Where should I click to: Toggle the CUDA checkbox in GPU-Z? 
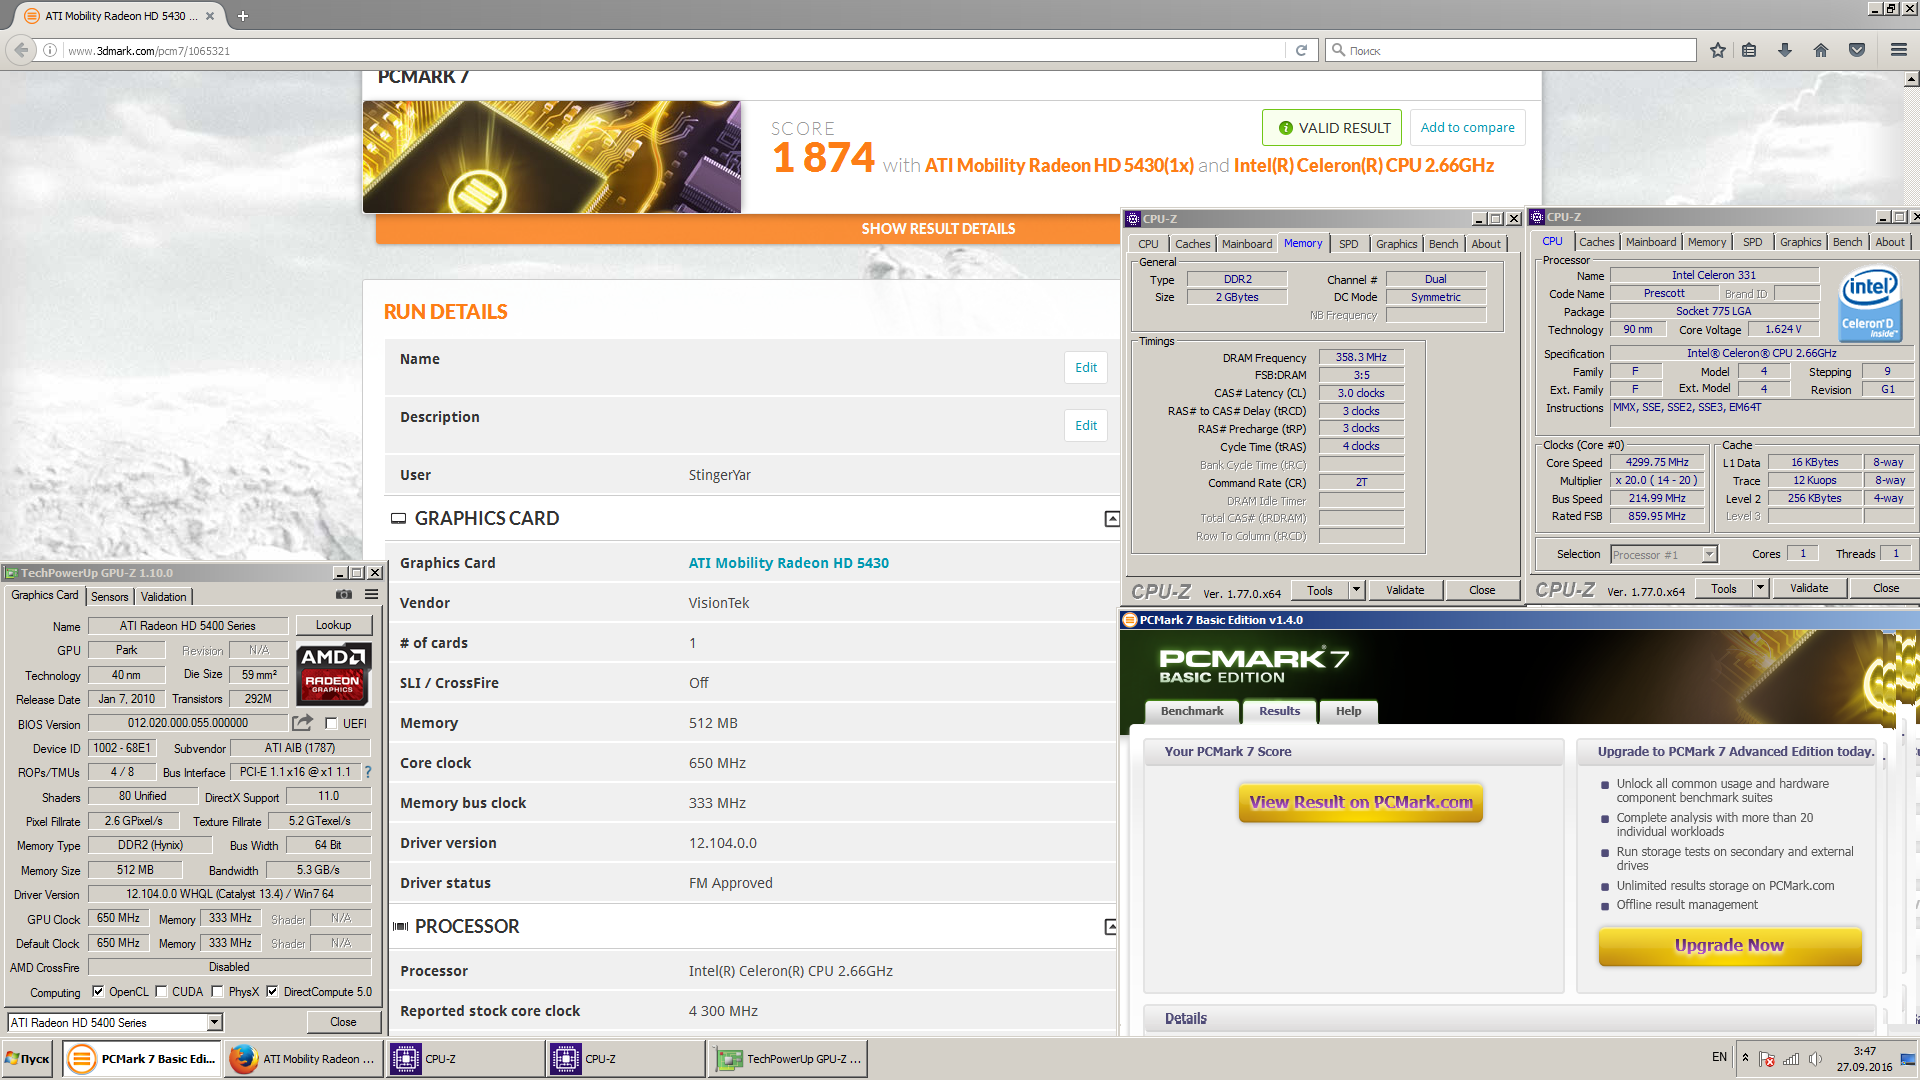pos(161,992)
